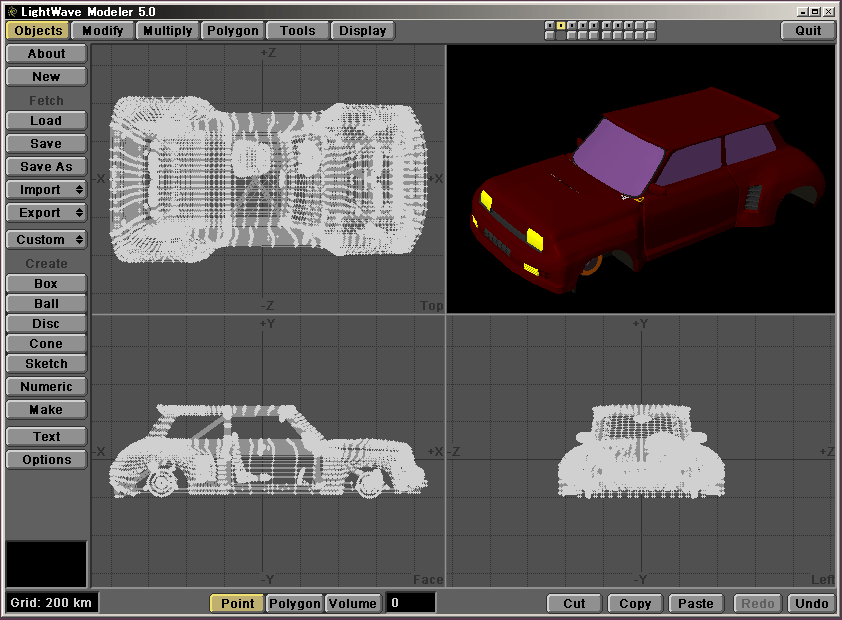842x620 pixels.
Task: Click the selection count field
Action: (411, 603)
